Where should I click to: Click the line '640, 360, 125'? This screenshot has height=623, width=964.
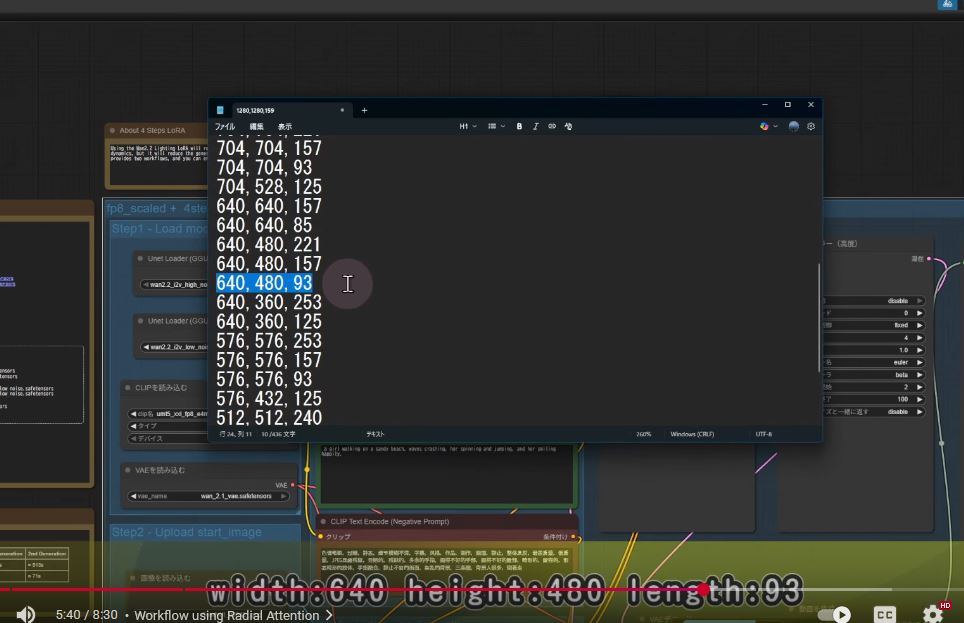coord(269,322)
